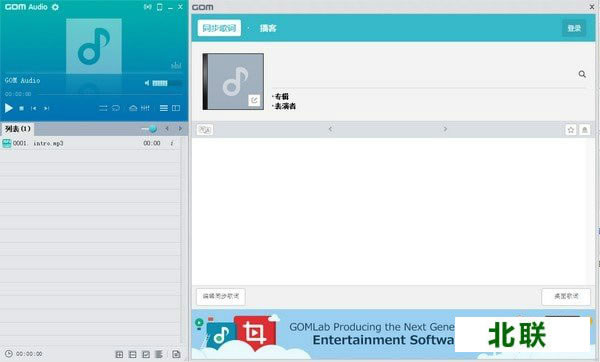Toggle shuffle playback mode
600x362 pixels.
pos(103,108)
